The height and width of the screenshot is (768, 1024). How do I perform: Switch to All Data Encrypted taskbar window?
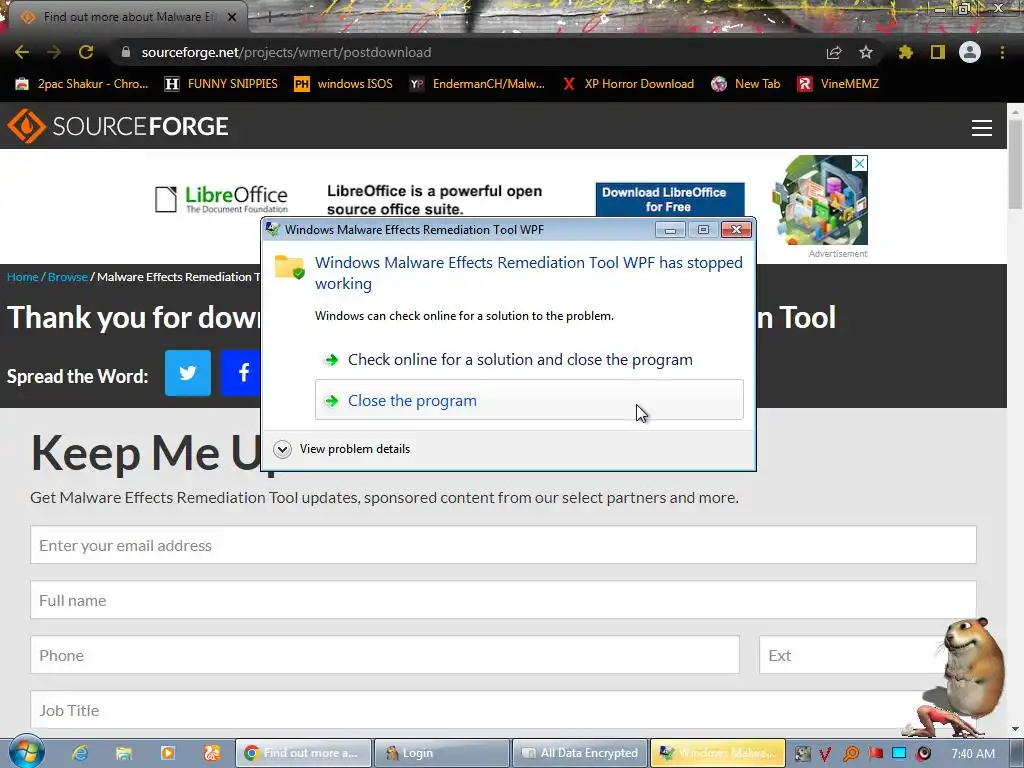580,753
